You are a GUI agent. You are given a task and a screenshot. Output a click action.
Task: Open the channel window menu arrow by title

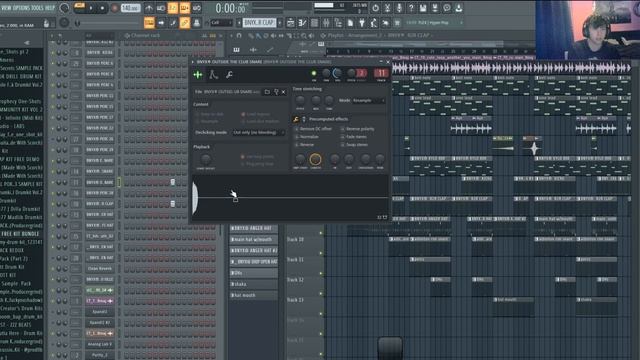tap(193, 62)
